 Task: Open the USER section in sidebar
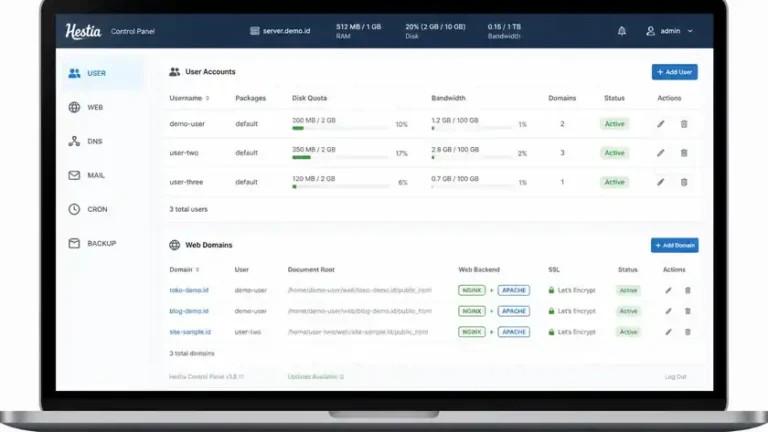tap(103, 73)
